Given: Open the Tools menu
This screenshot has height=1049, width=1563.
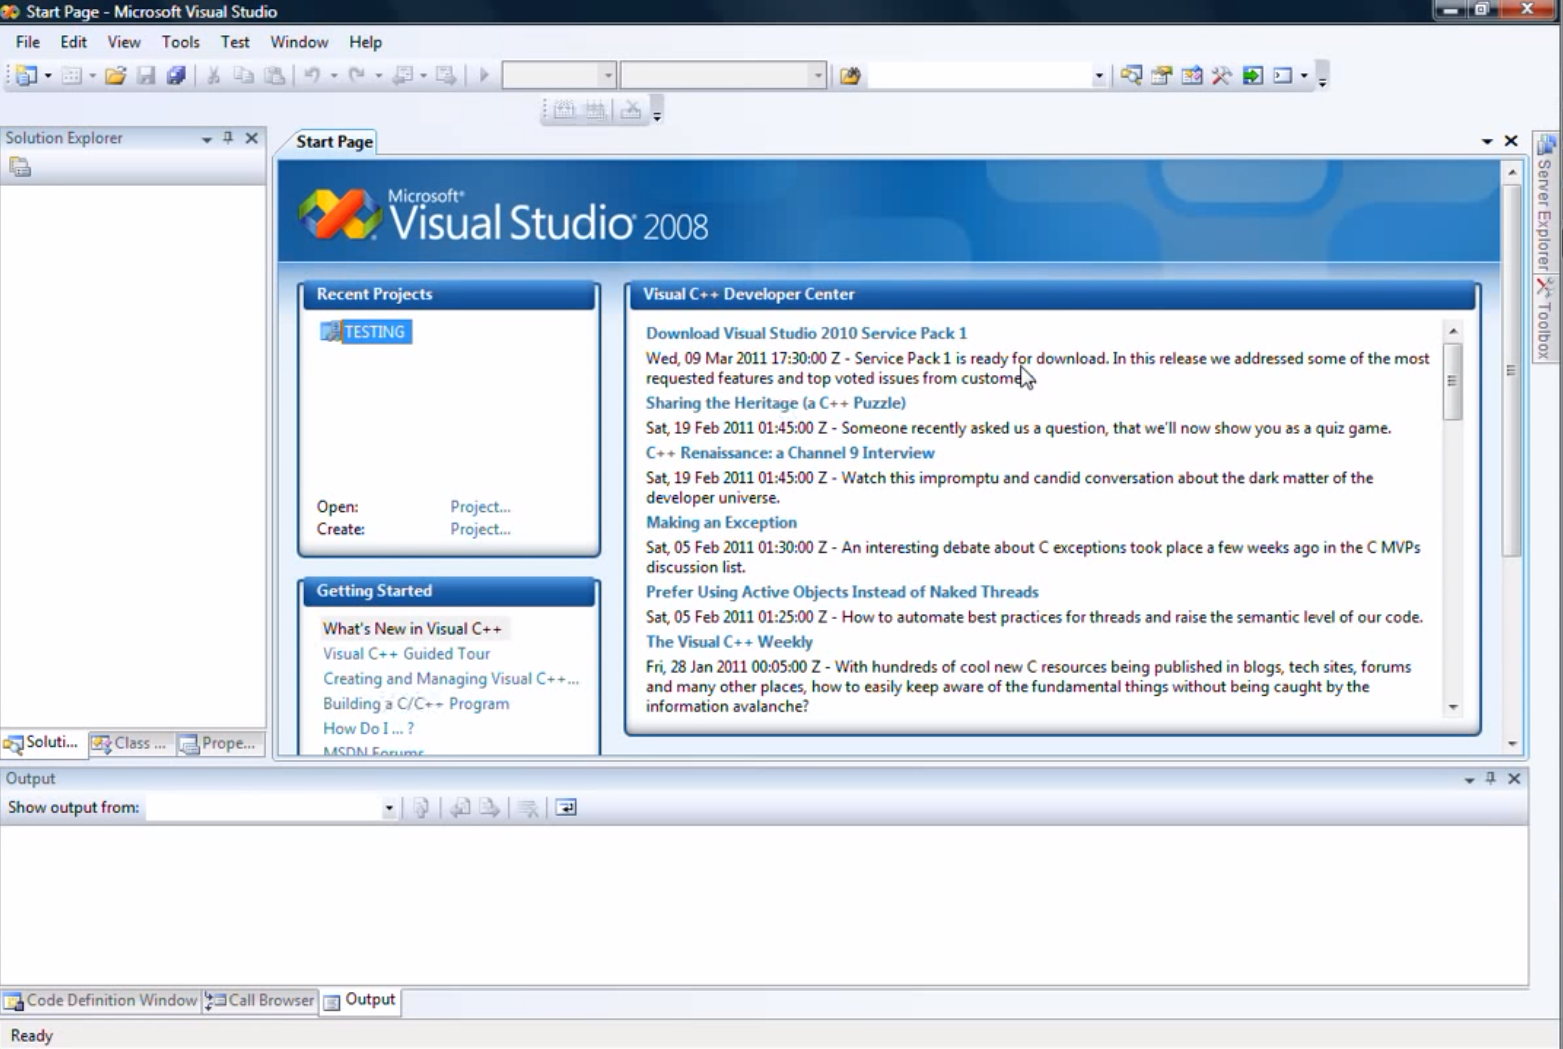Looking at the screenshot, I should pos(180,42).
